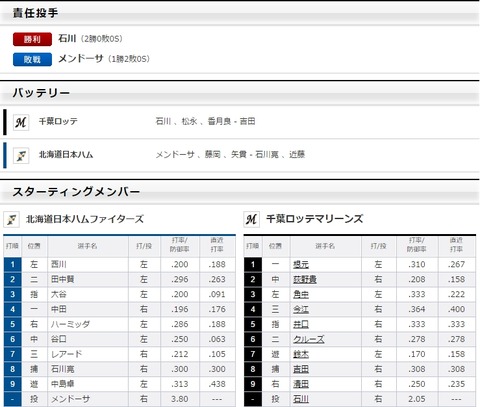
Task: Click batting average .364 in 今江 row
Action: click(417, 309)
